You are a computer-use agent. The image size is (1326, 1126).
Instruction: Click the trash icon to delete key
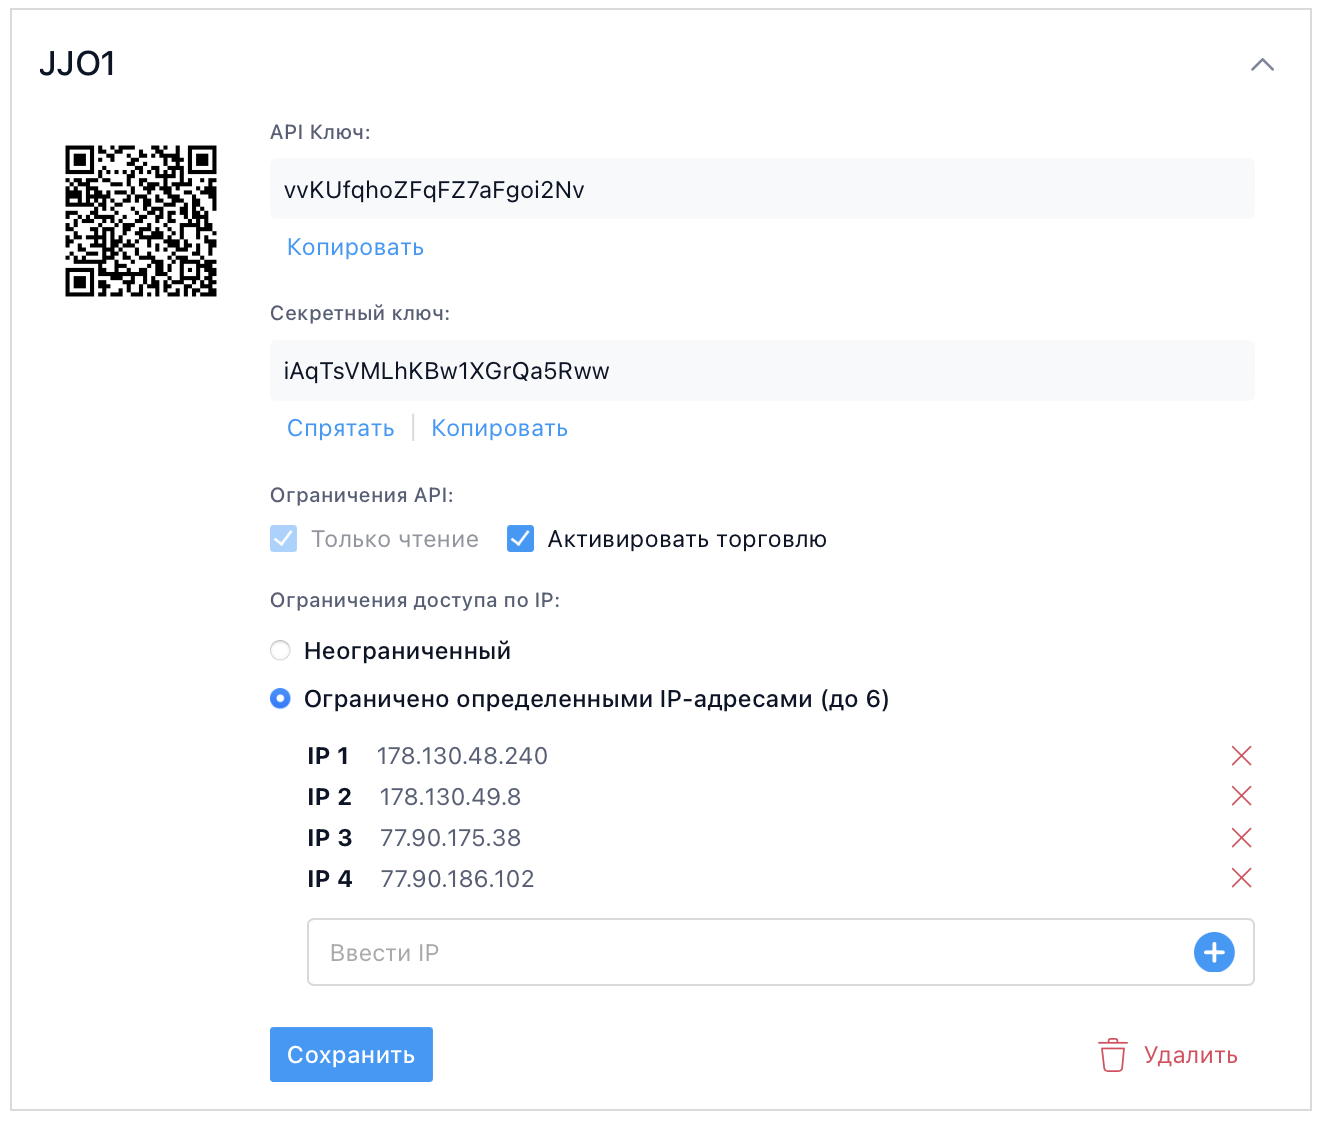(x=1113, y=1055)
